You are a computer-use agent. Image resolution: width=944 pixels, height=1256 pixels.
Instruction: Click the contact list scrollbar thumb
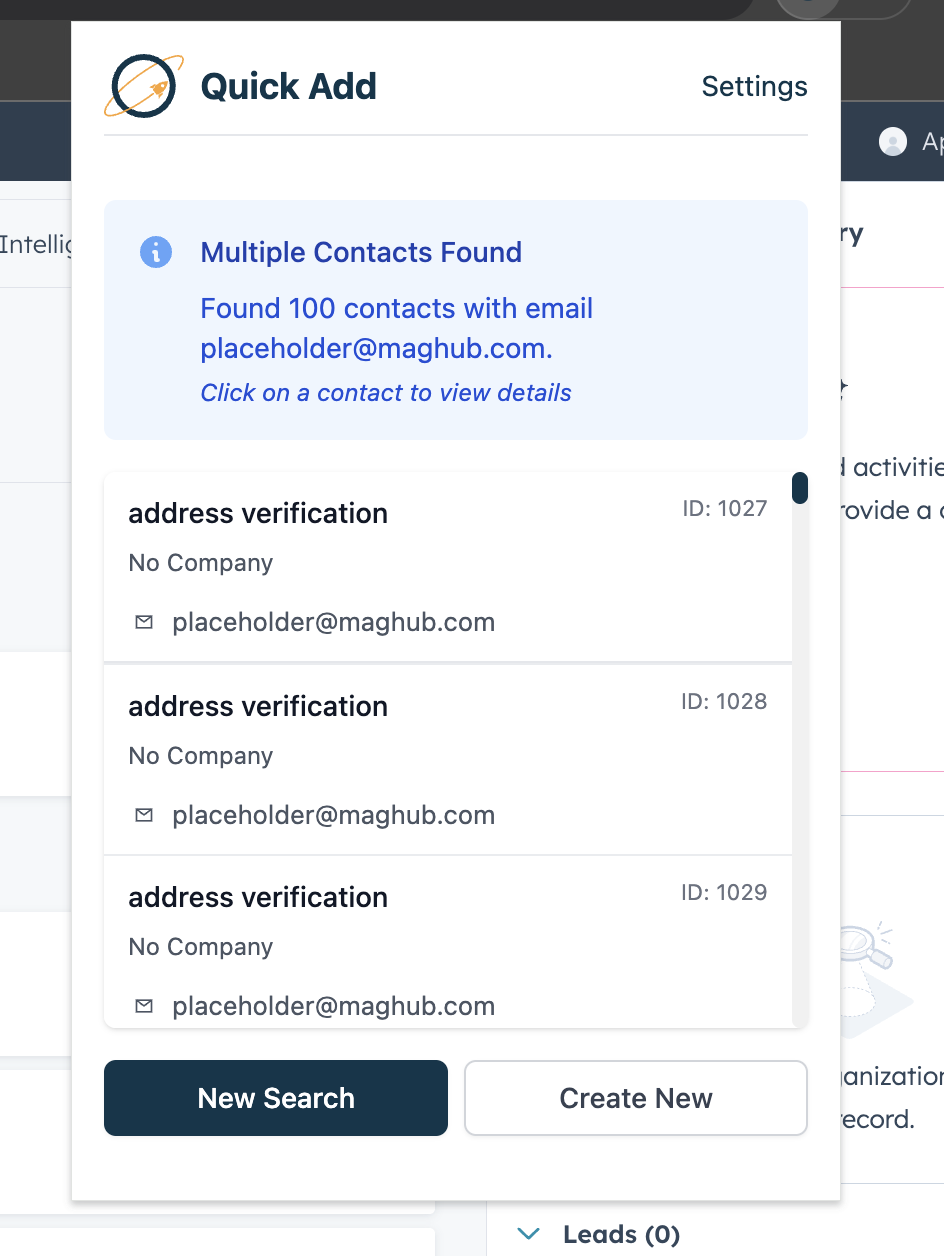799,488
